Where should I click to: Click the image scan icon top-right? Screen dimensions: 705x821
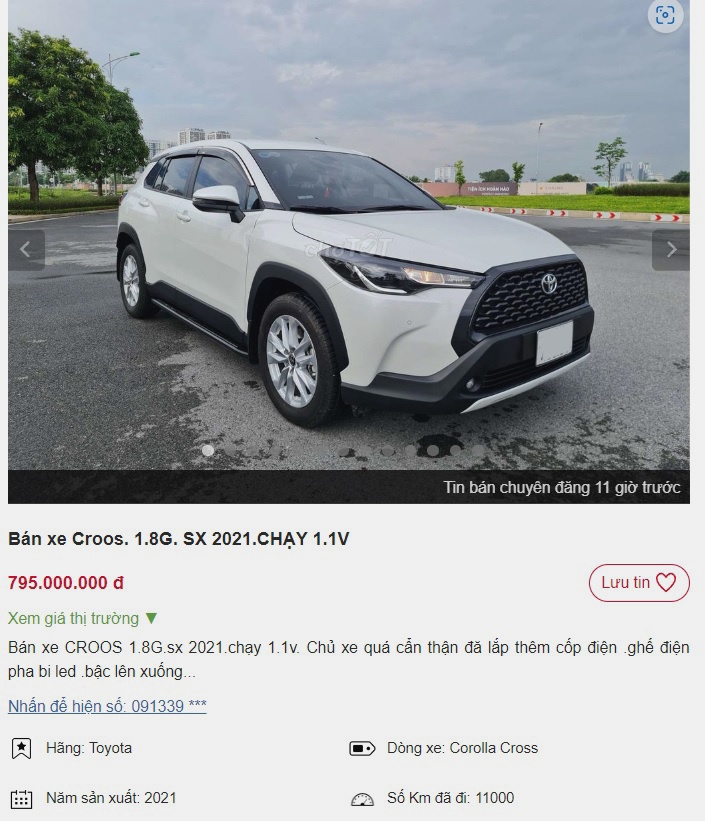coord(665,15)
